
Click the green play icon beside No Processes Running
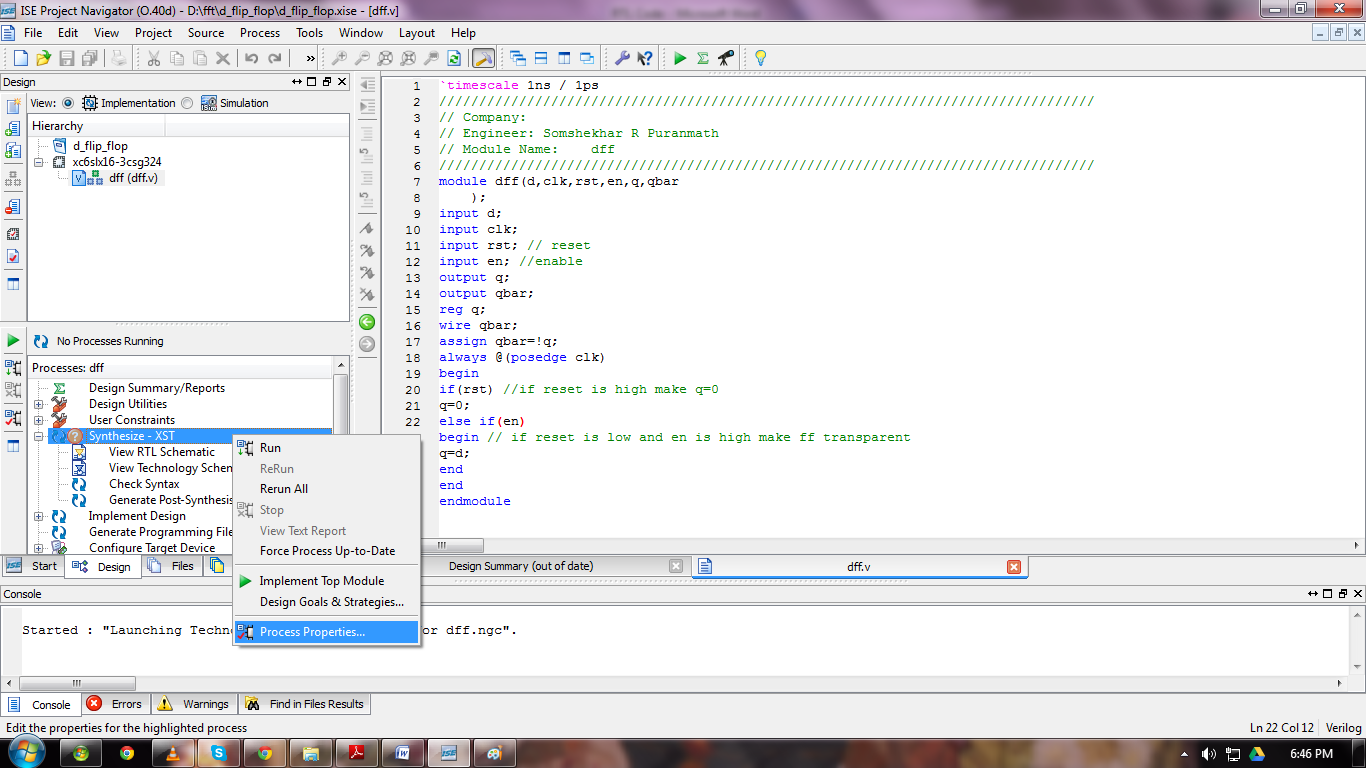click(13, 341)
